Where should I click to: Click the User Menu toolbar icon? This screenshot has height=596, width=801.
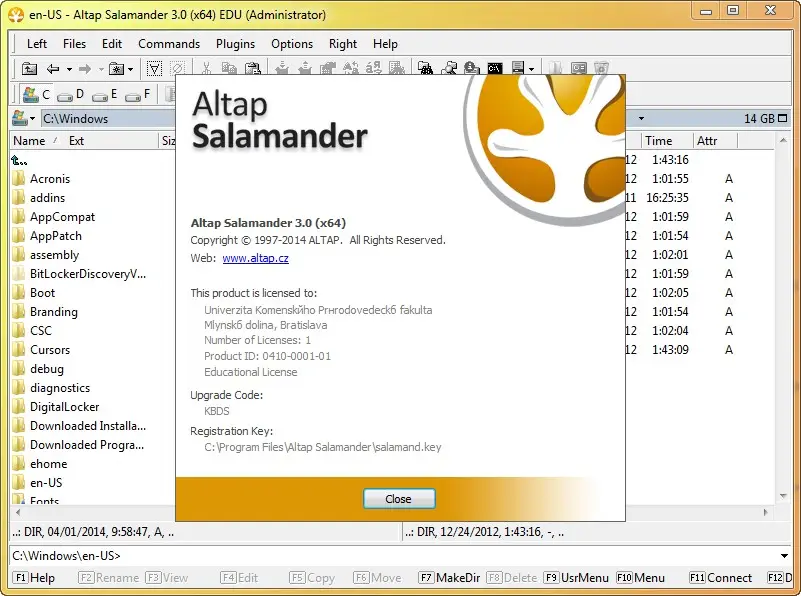(x=518, y=68)
